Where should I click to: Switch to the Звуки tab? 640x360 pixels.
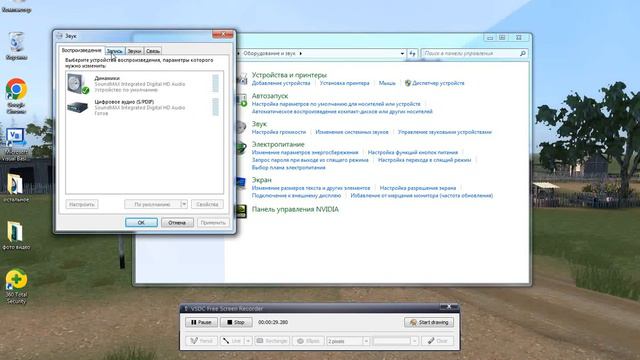pyautogui.click(x=134, y=51)
